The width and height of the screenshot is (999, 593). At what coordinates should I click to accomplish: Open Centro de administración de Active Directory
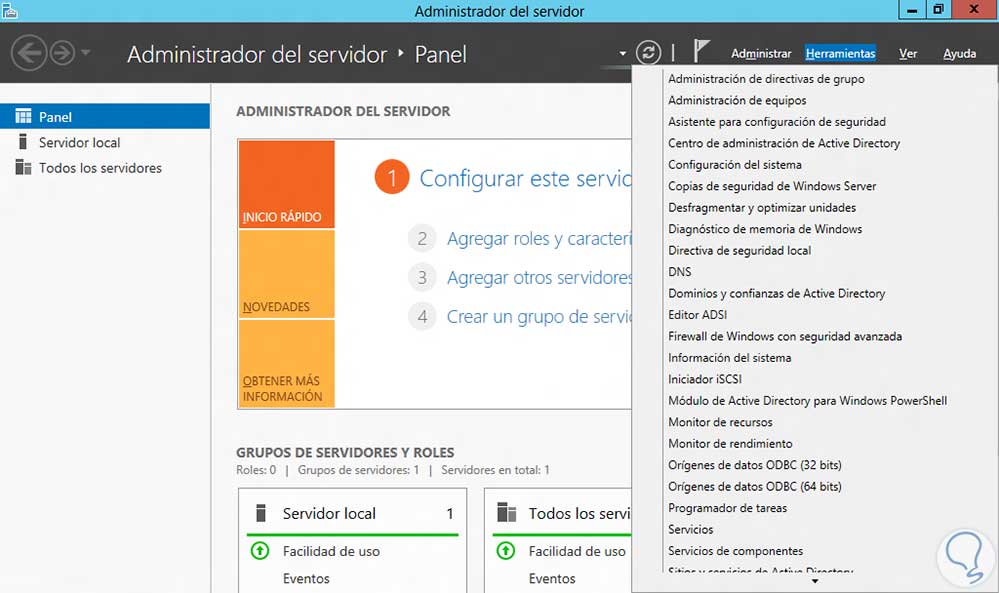784,143
